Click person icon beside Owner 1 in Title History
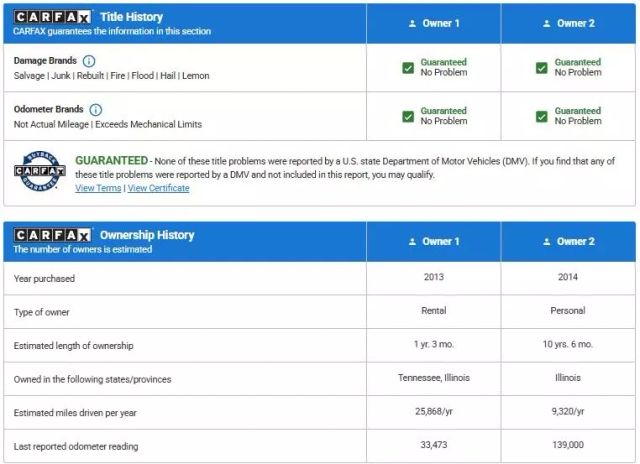 pos(412,24)
